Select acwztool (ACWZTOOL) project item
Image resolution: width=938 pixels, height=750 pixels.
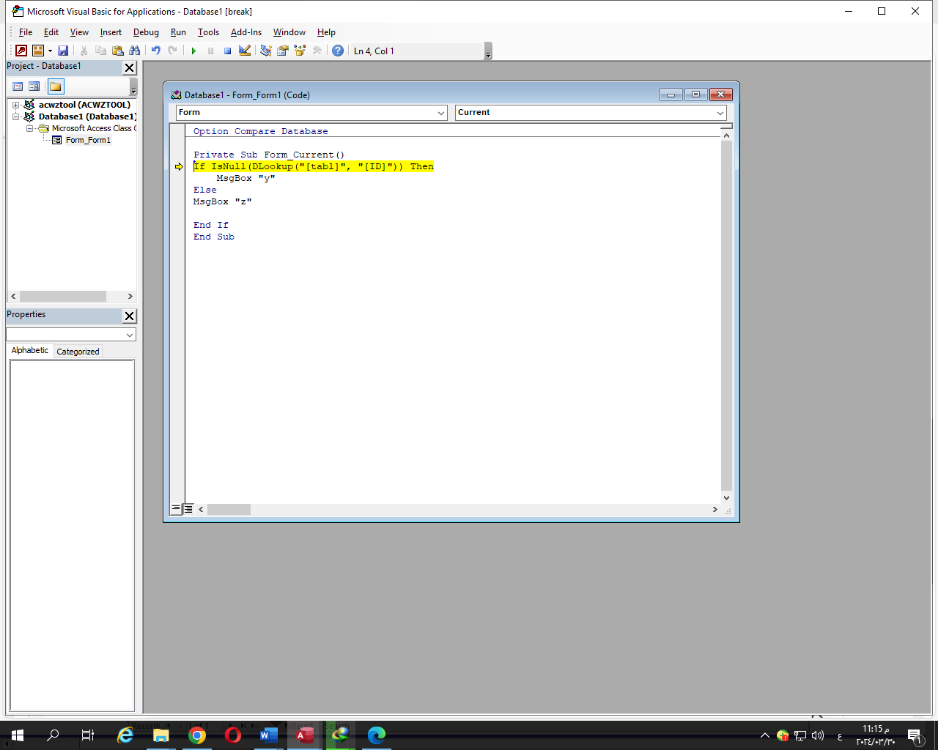pyautogui.click(x=84, y=105)
